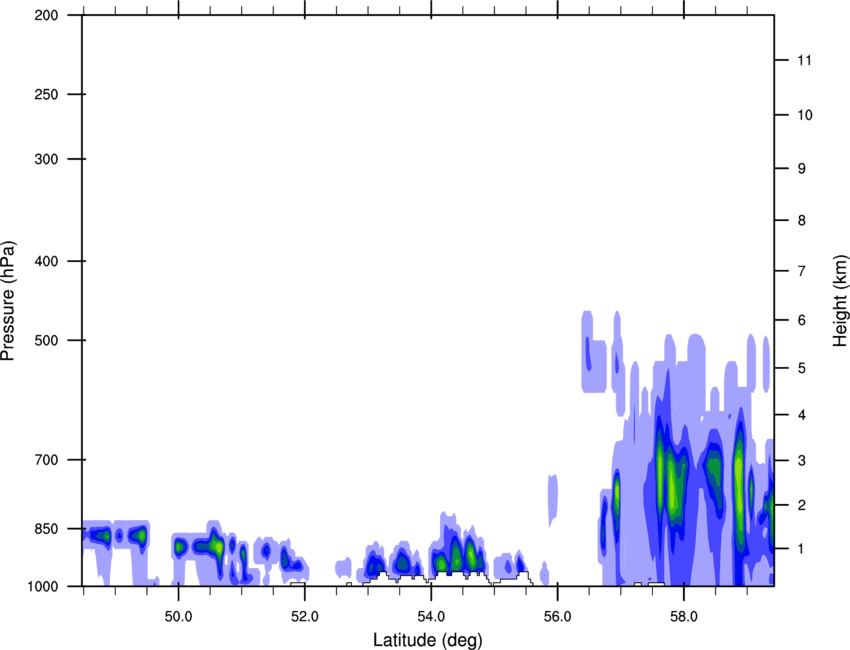
Task: Click the 700 pressure tick label
Action: coord(46,460)
